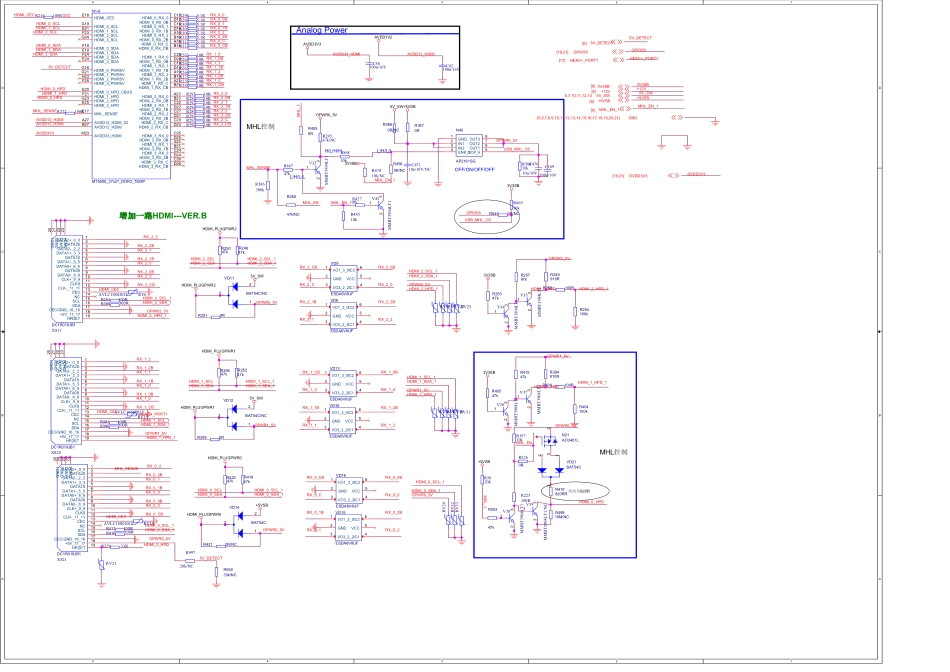
Task: Select the AO3401L MOSFET symbol
Action: tap(549, 440)
